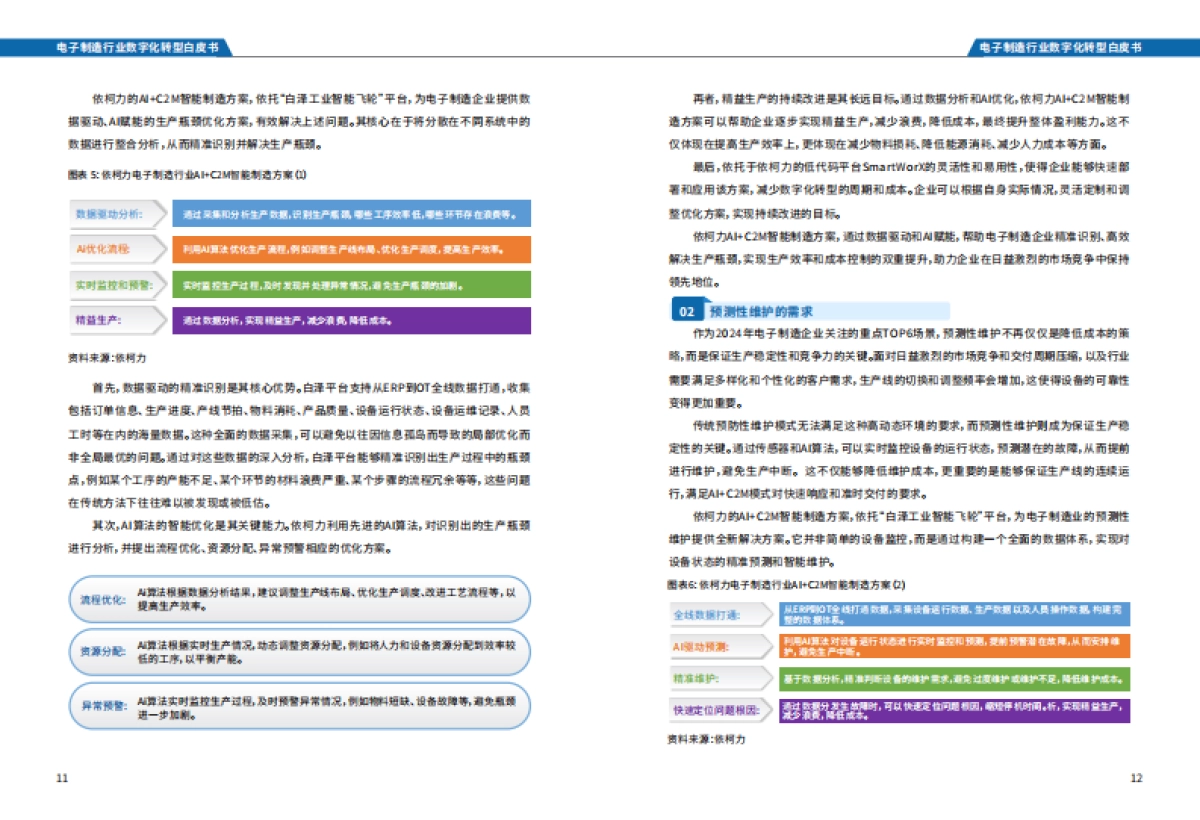Screen dimensions: 1200x820
Task: Click the "全线数据打通" label in Figure 6
Action: pos(710,614)
